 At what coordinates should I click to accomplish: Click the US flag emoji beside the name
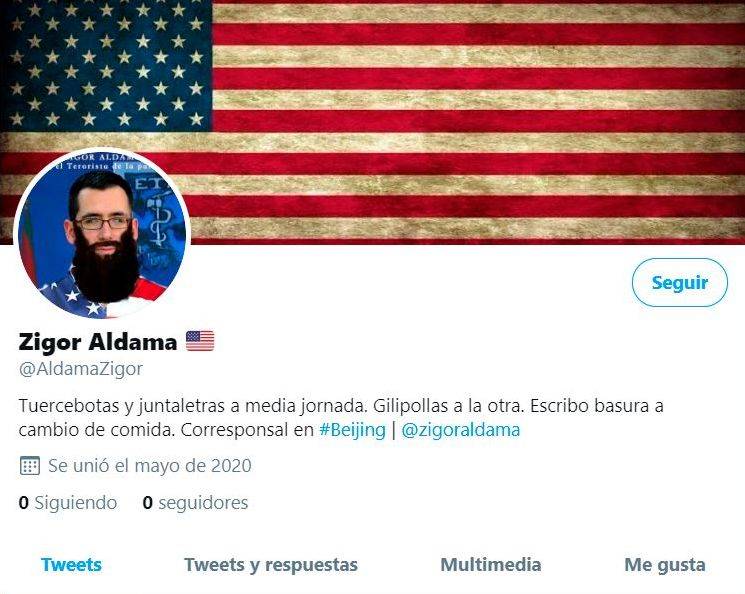tap(200, 341)
